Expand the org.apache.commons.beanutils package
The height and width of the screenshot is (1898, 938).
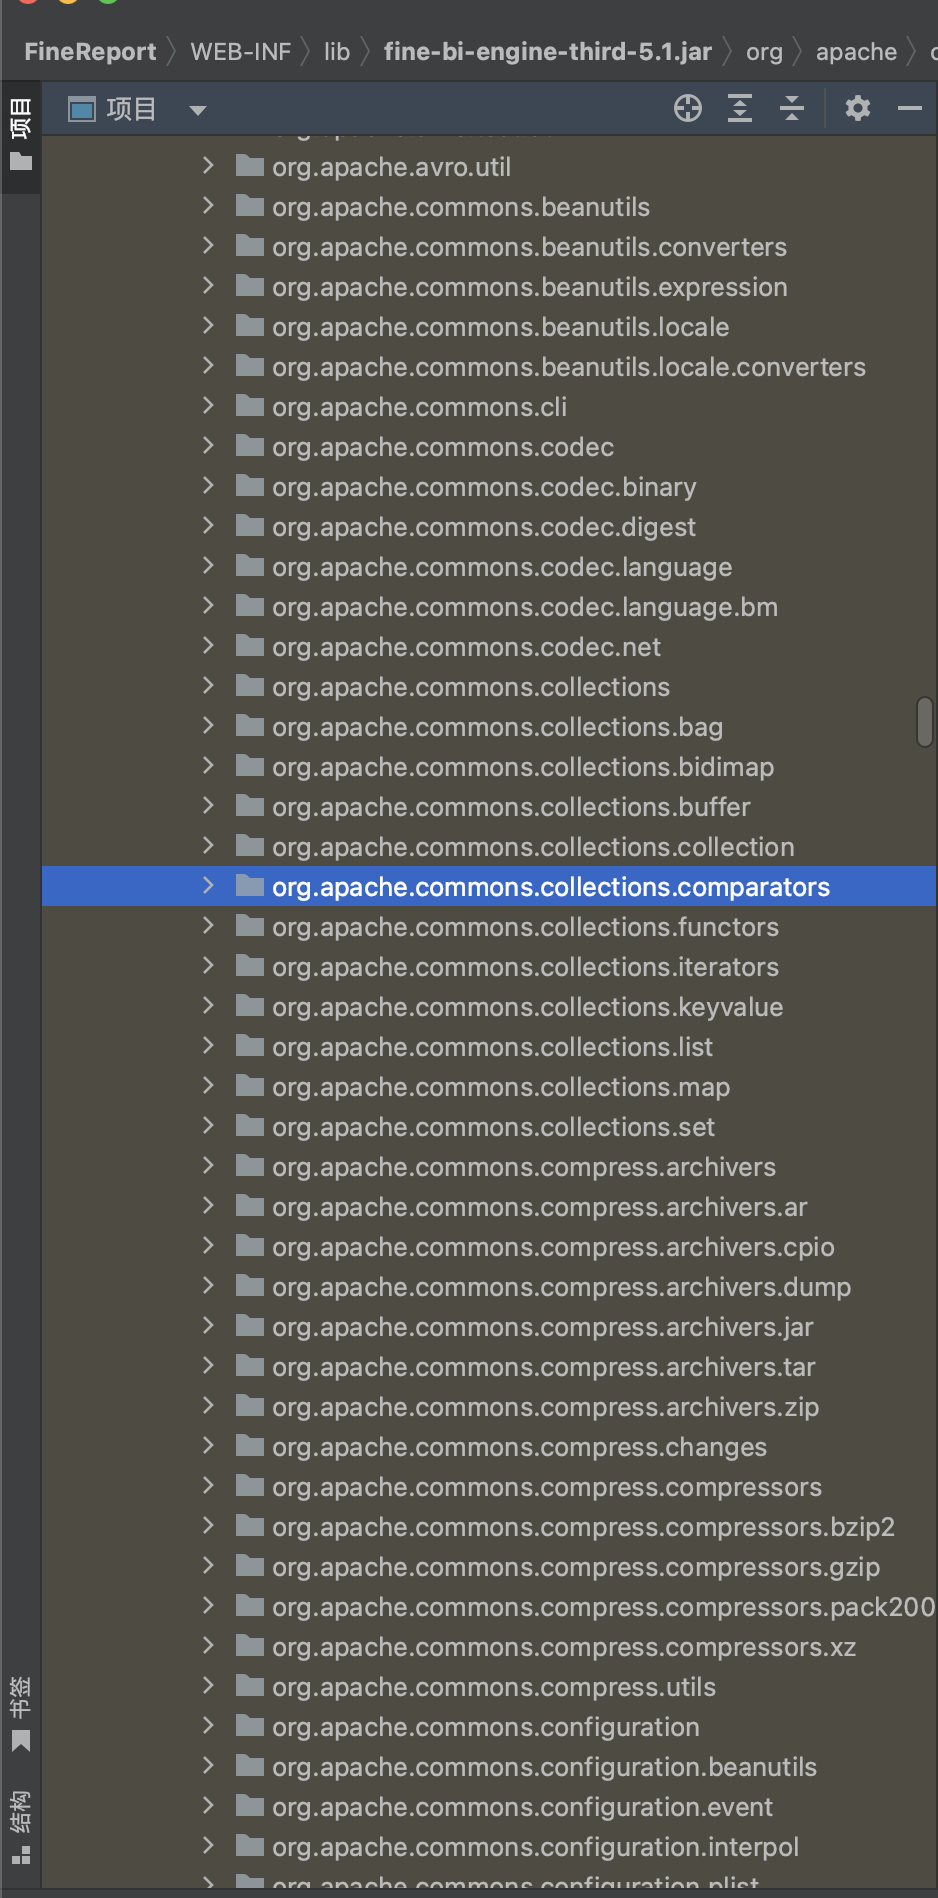pyautogui.click(x=208, y=206)
